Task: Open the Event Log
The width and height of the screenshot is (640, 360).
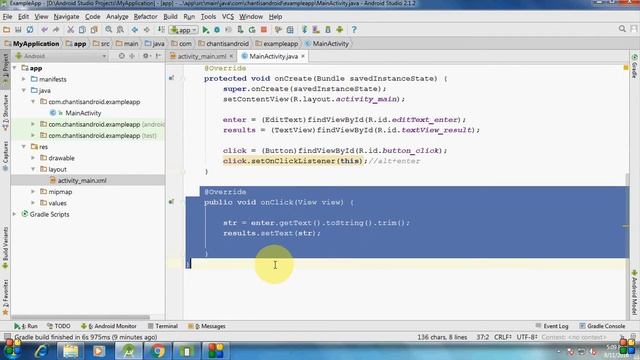Action: tap(552, 326)
